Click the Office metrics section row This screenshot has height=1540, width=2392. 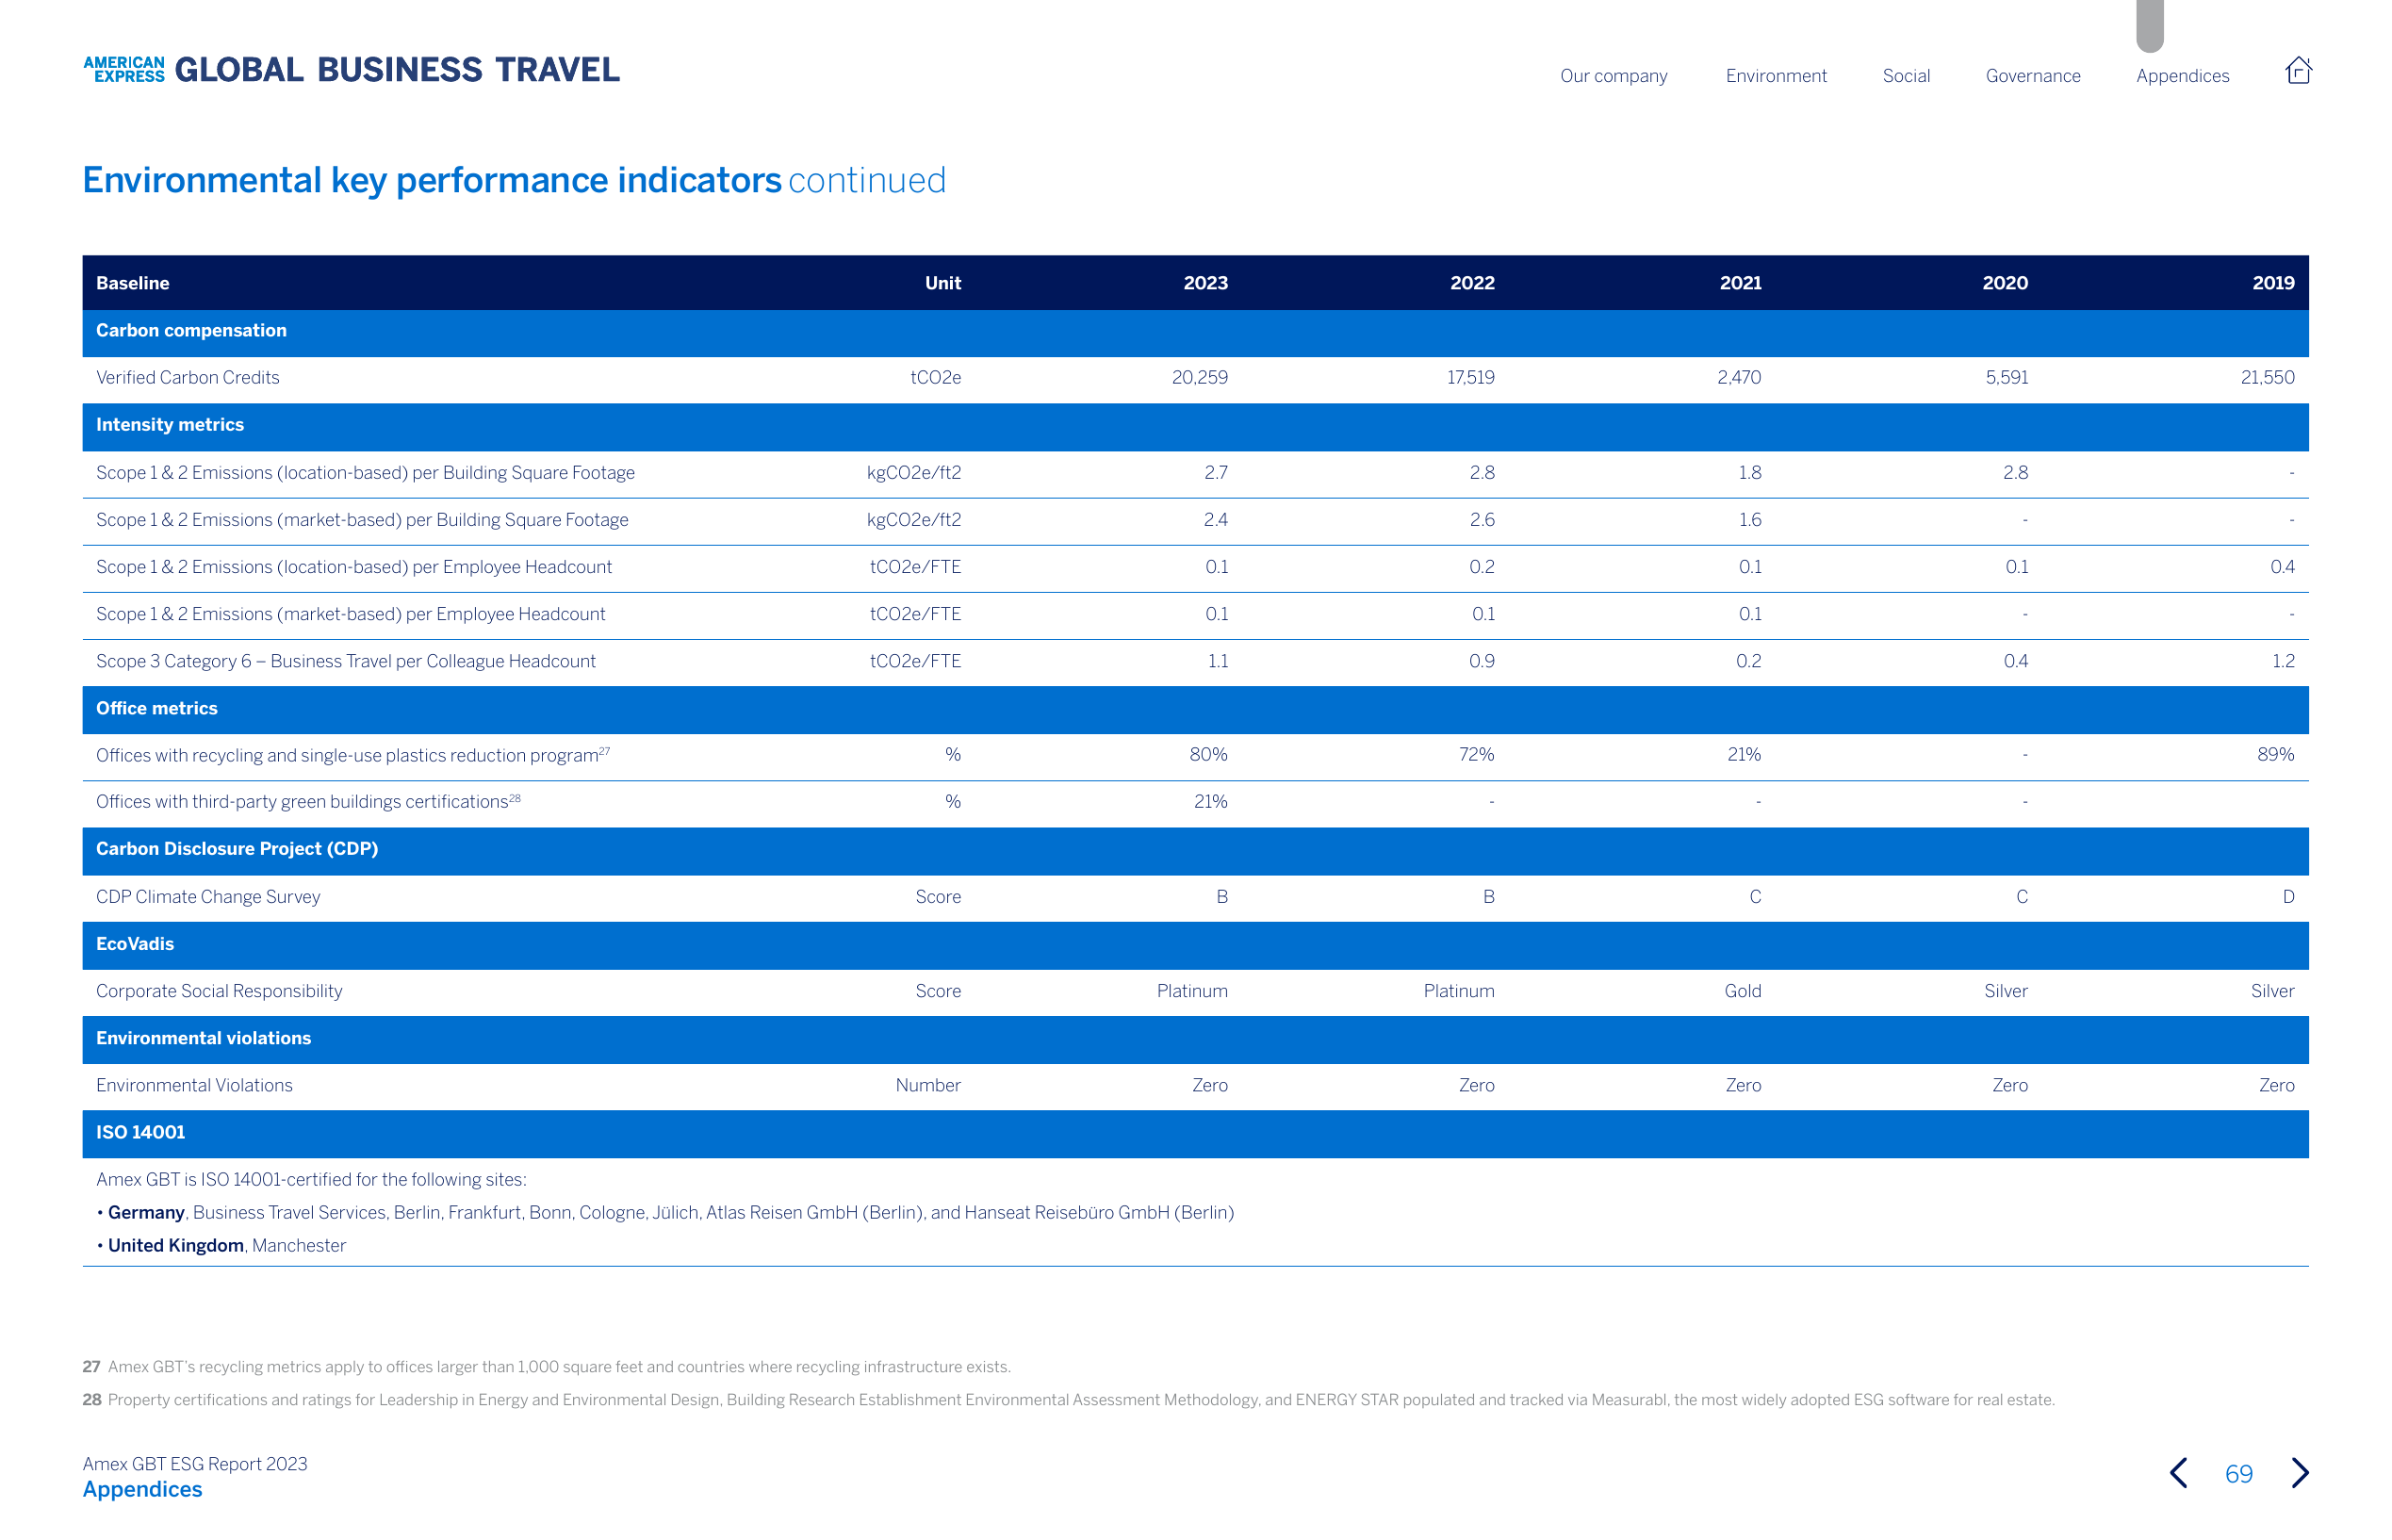1195,709
